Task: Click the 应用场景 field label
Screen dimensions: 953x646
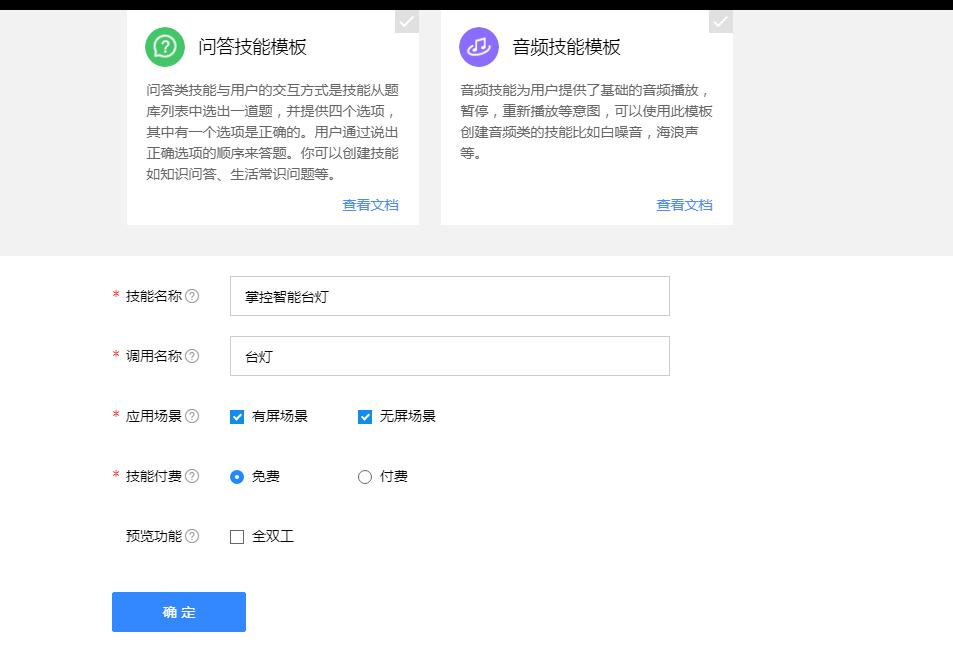Action: coord(154,416)
